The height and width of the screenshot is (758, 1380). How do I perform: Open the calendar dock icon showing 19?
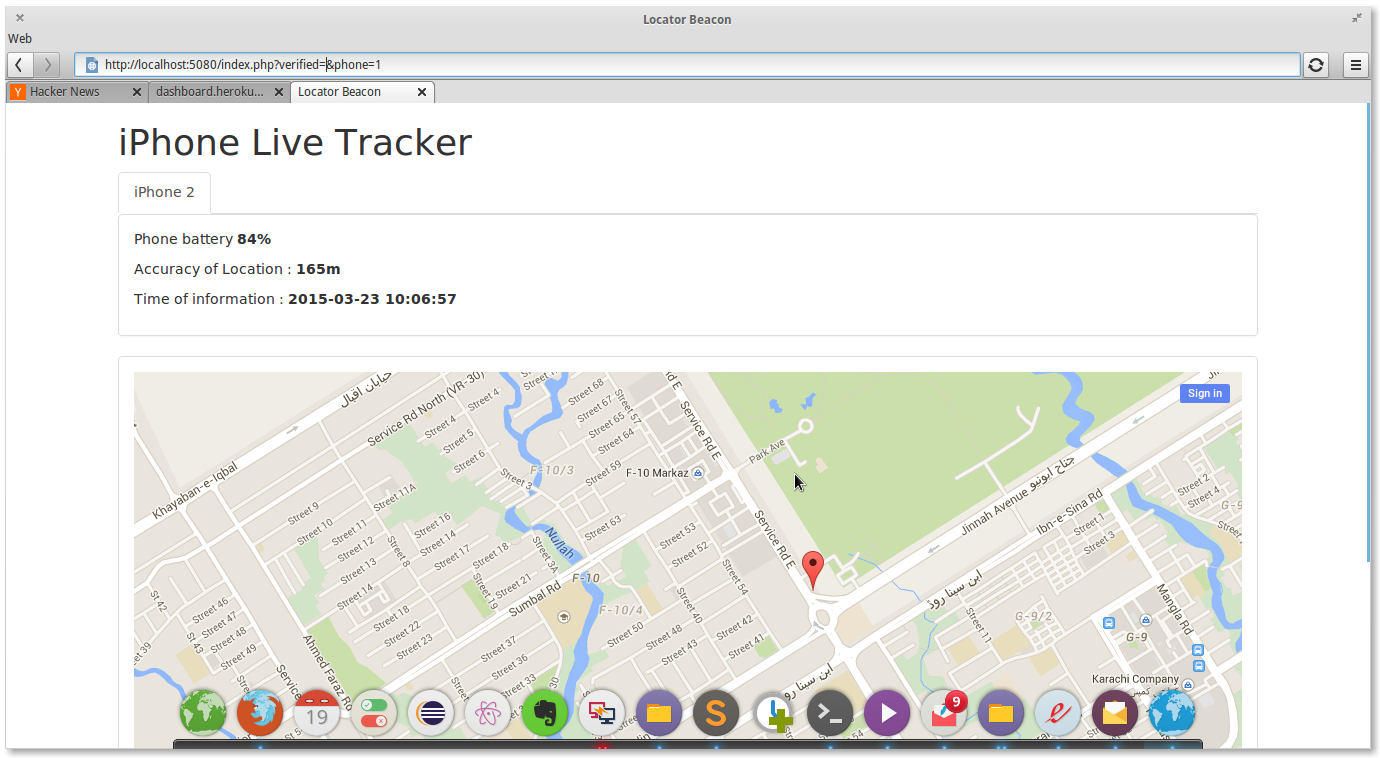(317, 713)
